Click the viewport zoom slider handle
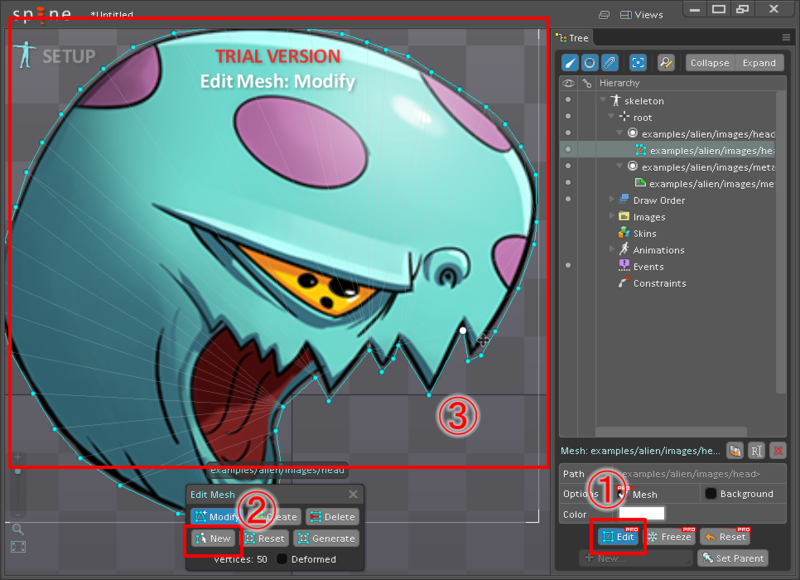The image size is (800, 580). (18, 471)
